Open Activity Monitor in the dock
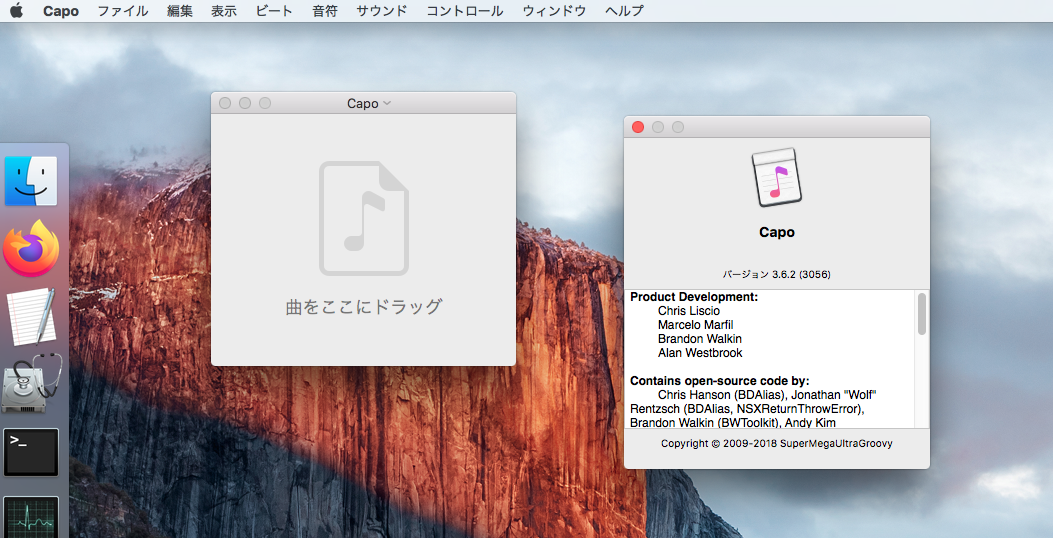1053x538 pixels. pyautogui.click(x=31, y=516)
